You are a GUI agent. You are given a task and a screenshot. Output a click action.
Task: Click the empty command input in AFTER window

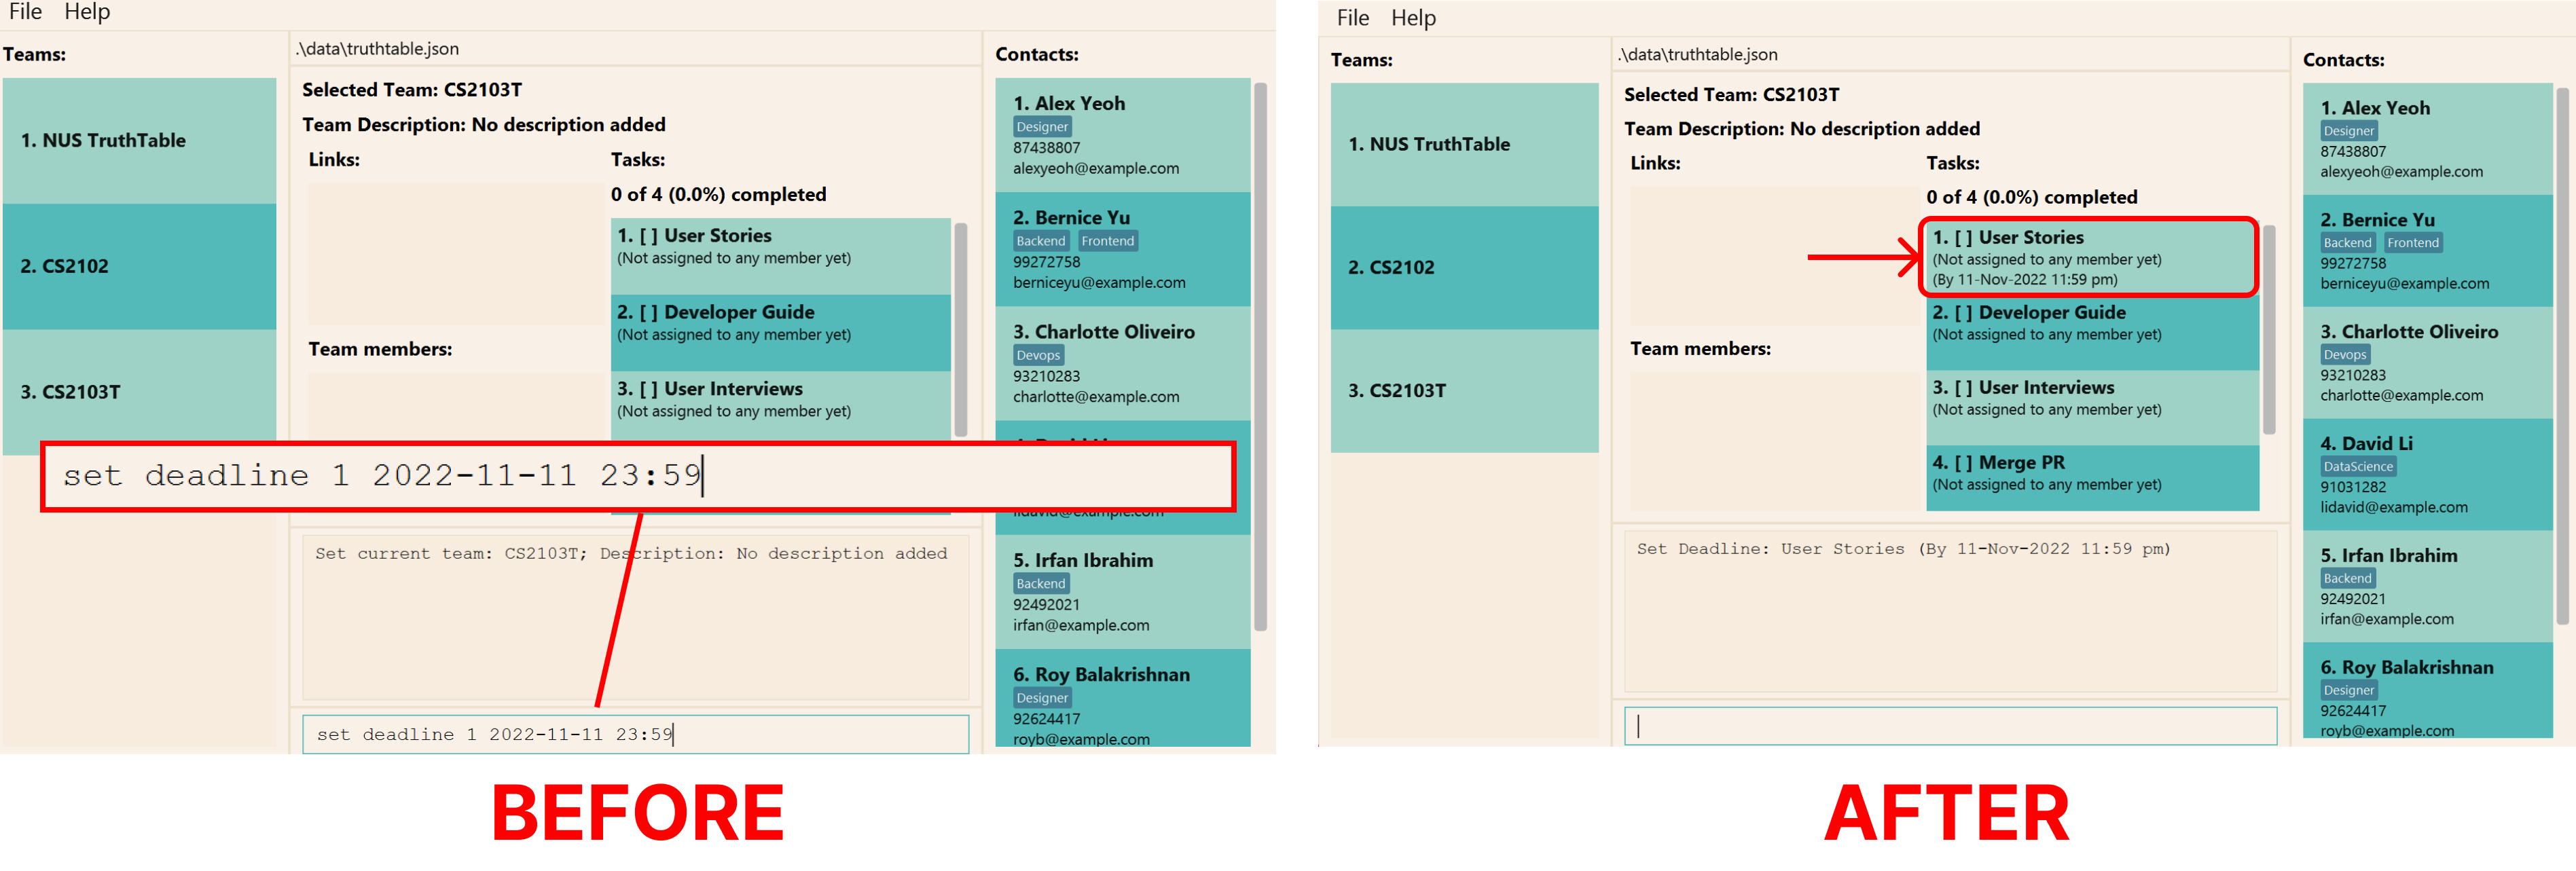pyautogui.click(x=1950, y=726)
